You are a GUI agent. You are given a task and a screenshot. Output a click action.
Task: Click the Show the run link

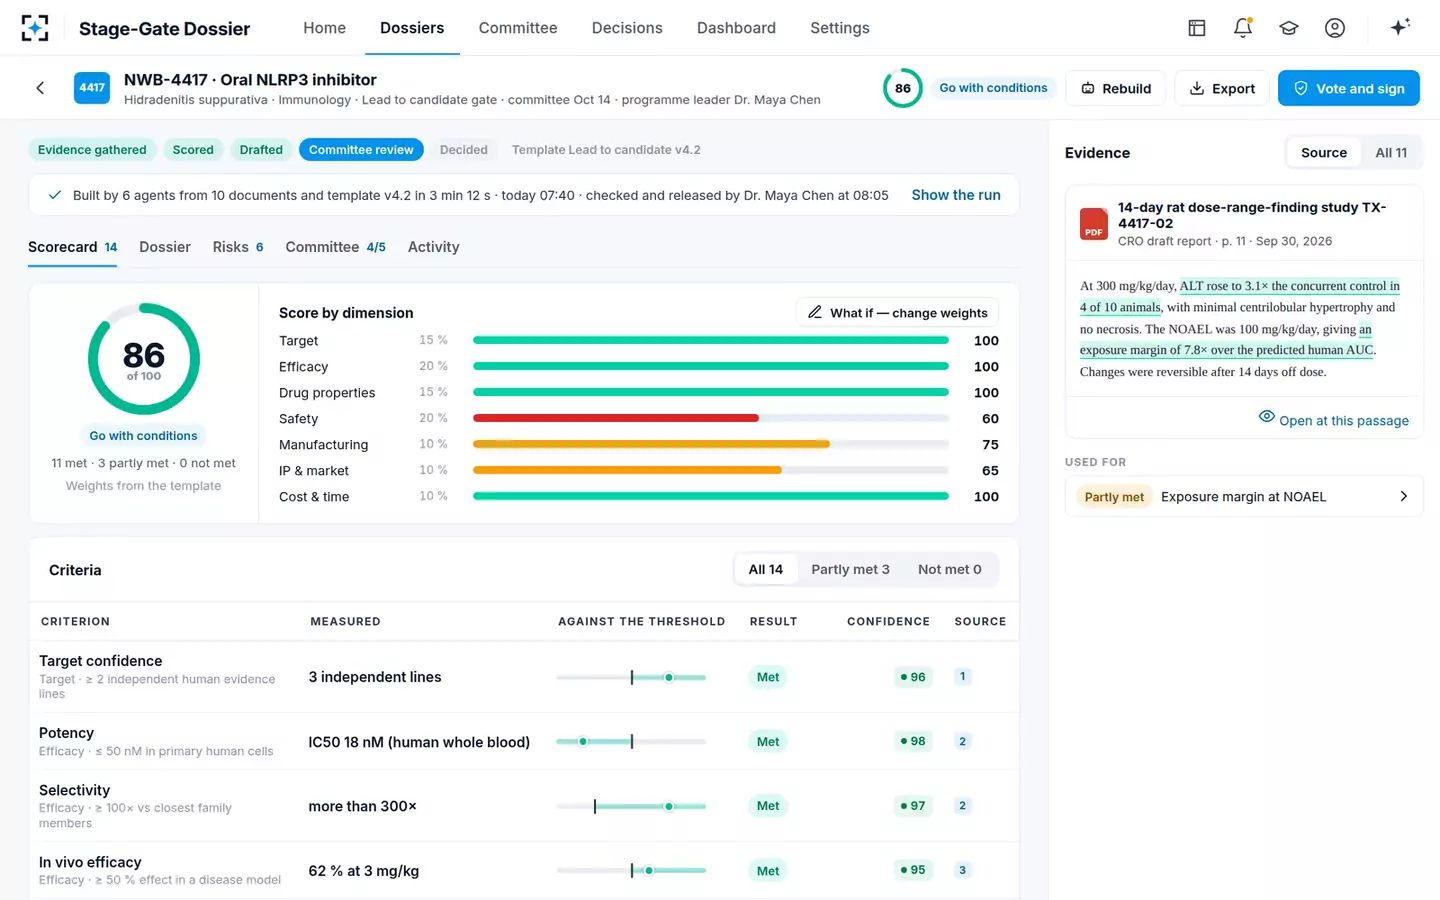956,195
